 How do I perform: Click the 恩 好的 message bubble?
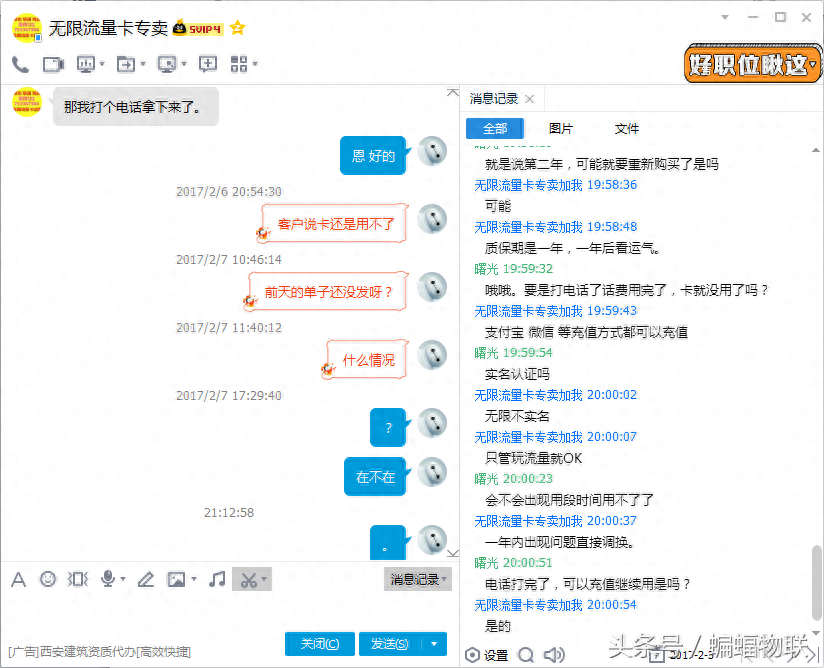(374, 156)
